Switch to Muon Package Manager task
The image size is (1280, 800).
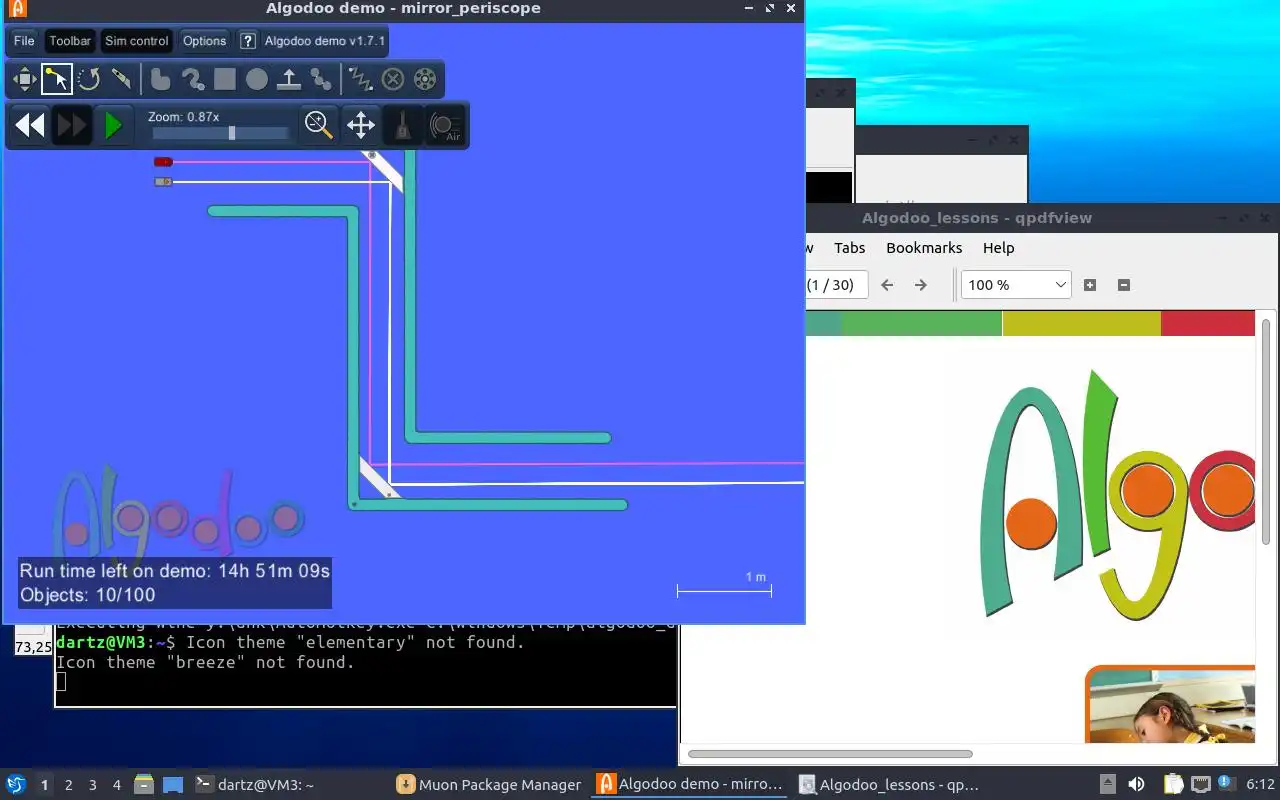tap(490, 785)
